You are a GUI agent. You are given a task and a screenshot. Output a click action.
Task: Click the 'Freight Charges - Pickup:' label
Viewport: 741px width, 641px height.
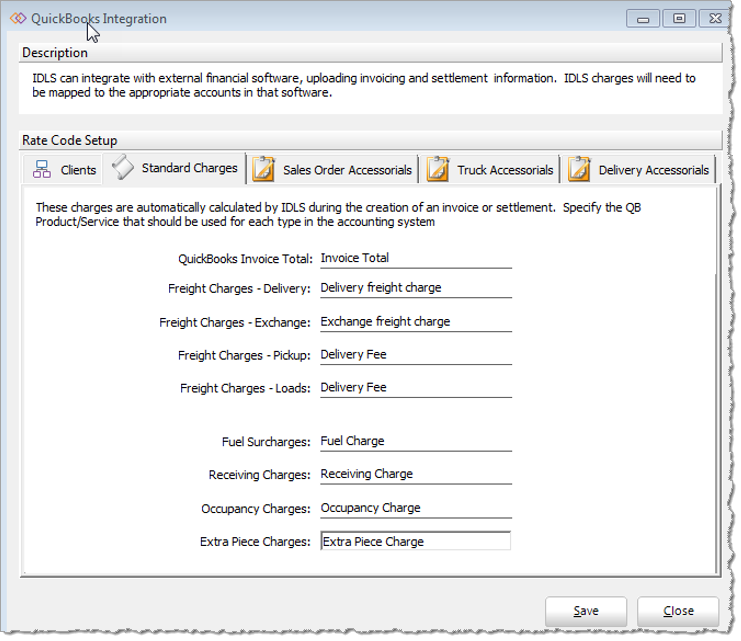(244, 355)
